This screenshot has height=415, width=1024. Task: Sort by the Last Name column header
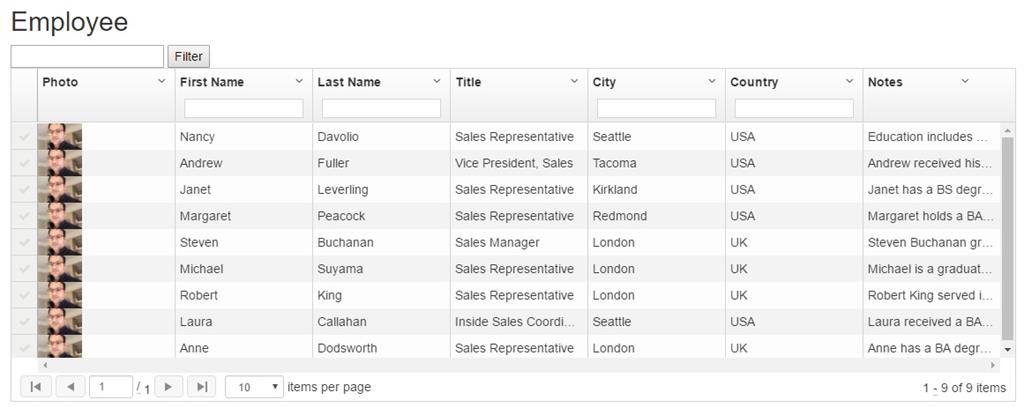[x=349, y=82]
